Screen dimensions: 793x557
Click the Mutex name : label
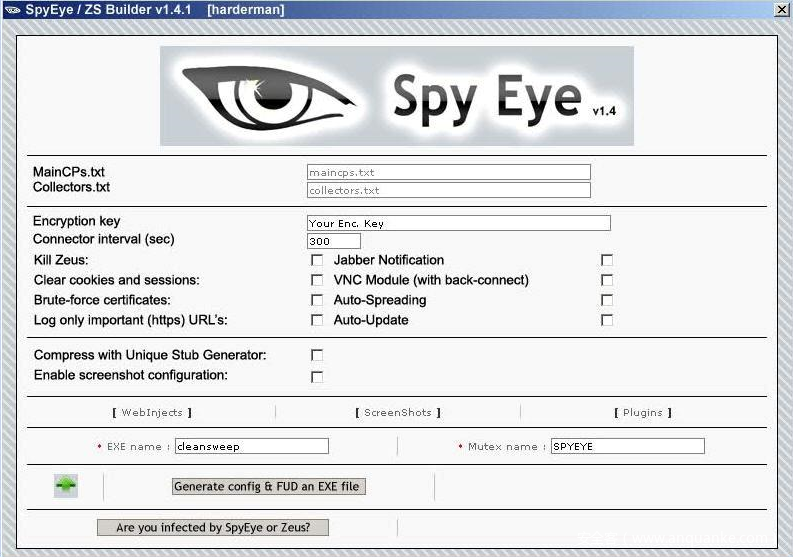[x=506, y=447]
